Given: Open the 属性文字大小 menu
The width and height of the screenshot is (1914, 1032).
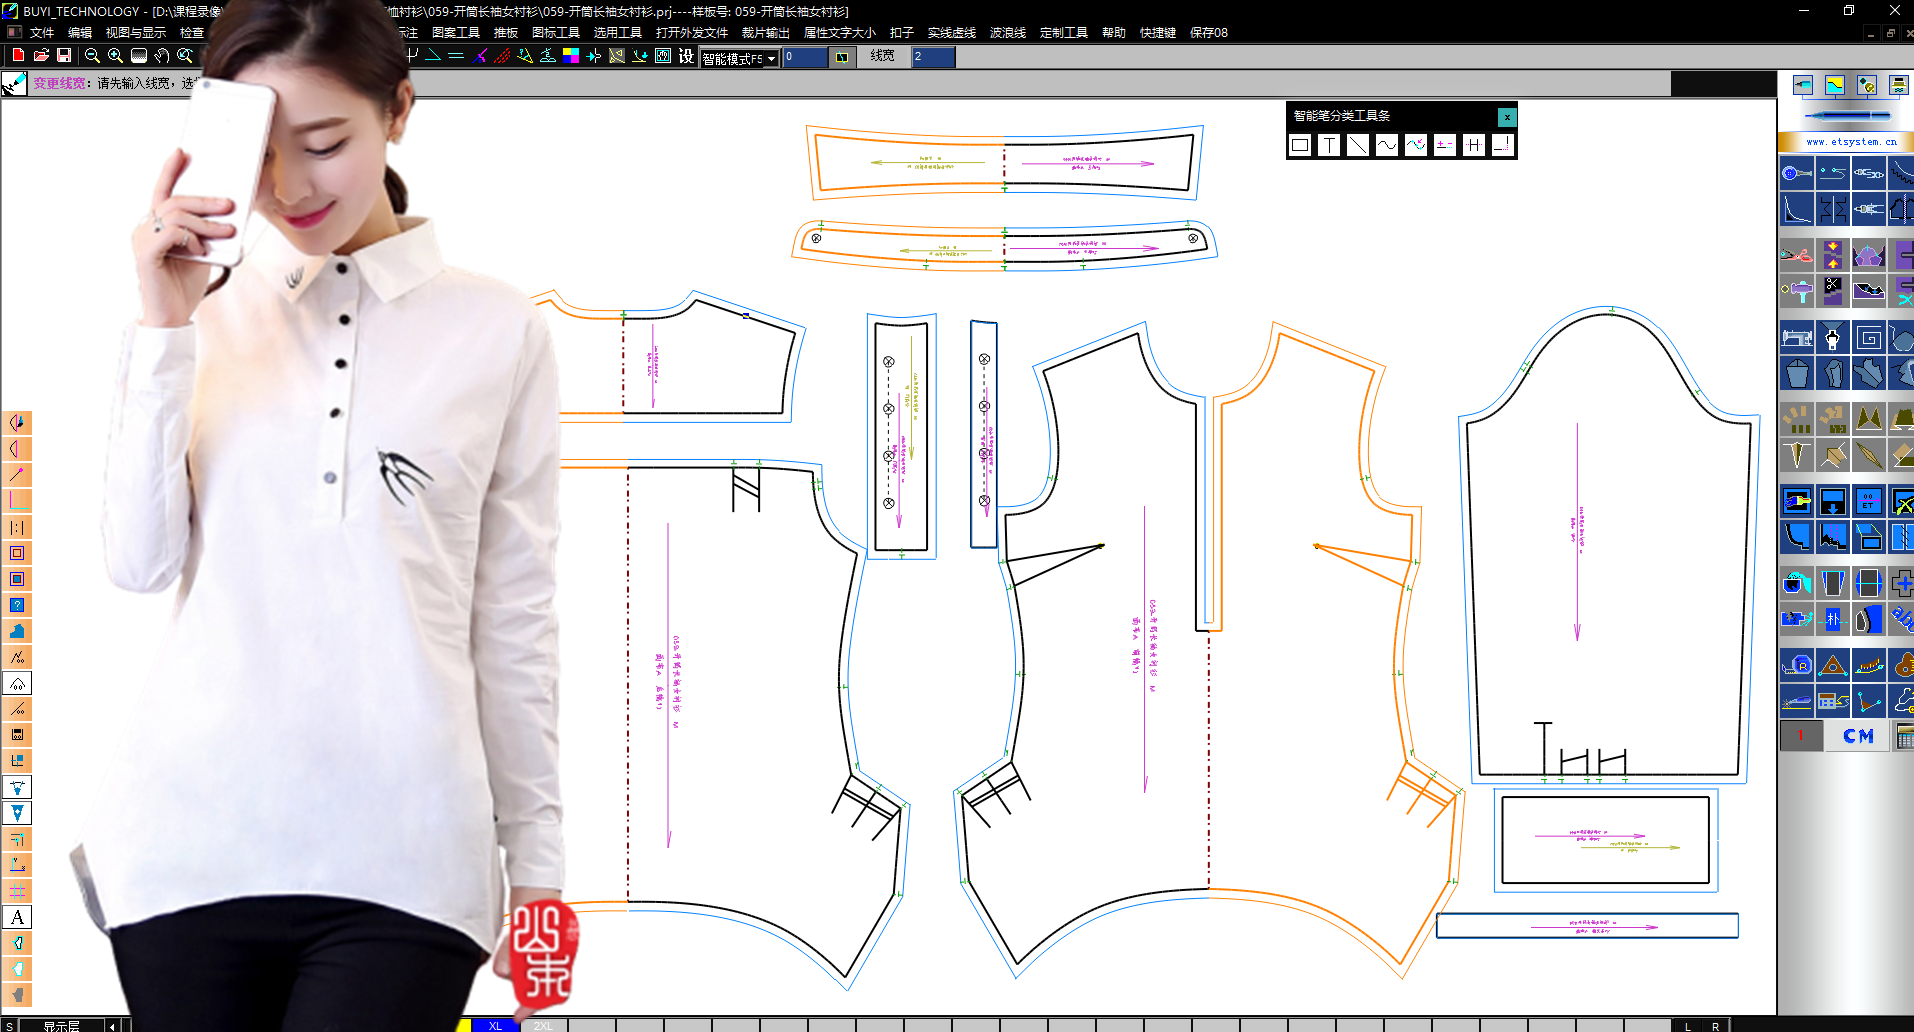Looking at the screenshot, I should [x=840, y=32].
